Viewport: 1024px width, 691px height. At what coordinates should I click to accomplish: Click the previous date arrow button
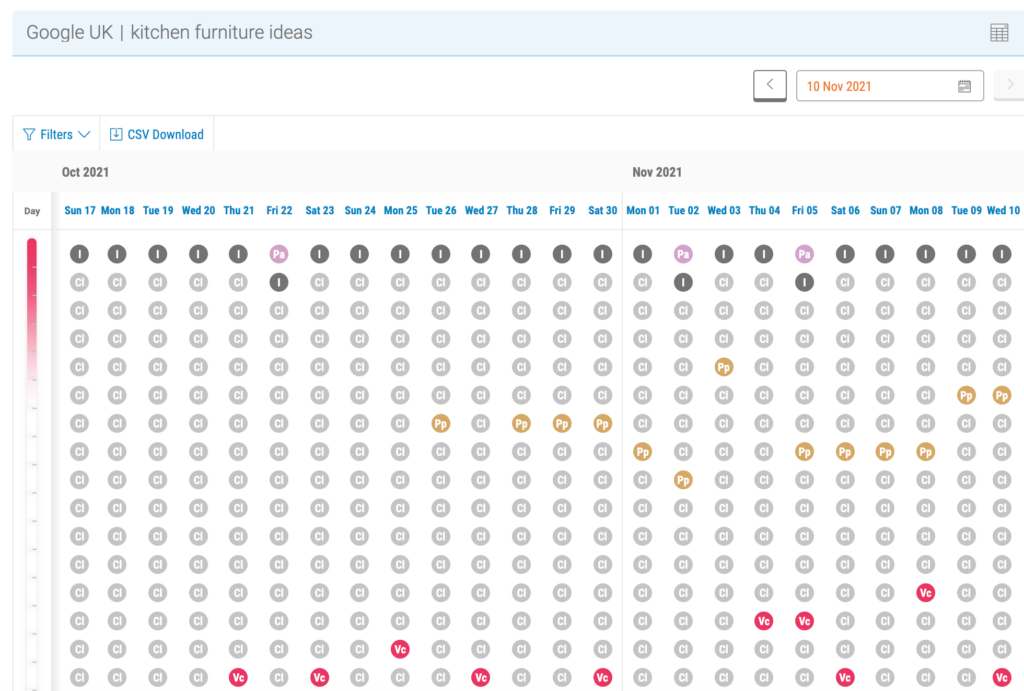(769, 85)
